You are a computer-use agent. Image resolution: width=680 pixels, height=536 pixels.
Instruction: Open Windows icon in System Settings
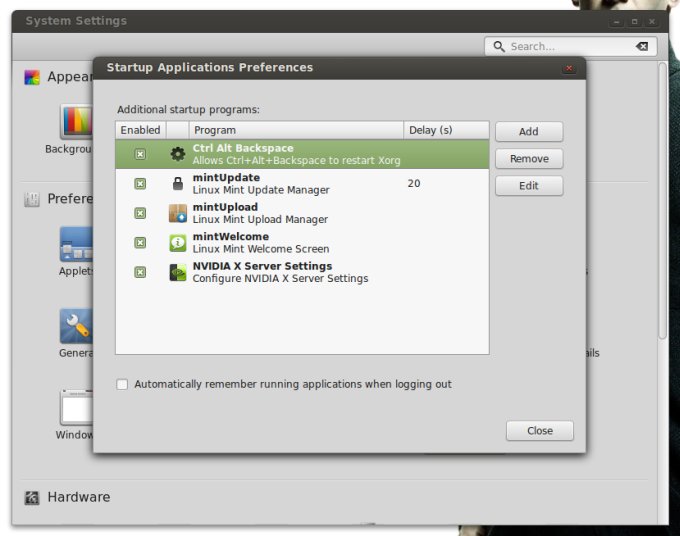pos(76,407)
